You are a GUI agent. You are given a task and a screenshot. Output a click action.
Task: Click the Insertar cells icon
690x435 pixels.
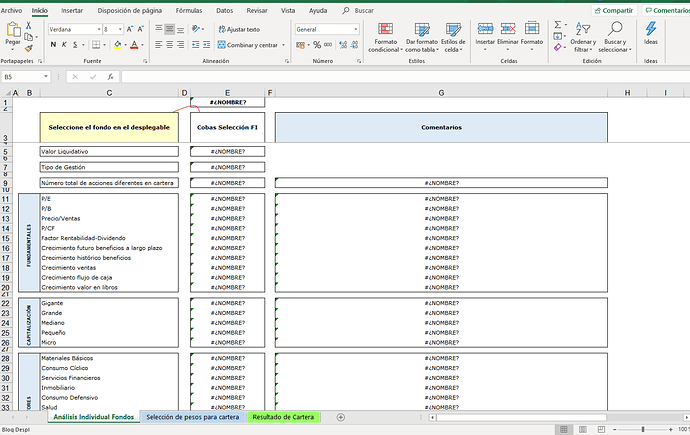pos(485,29)
